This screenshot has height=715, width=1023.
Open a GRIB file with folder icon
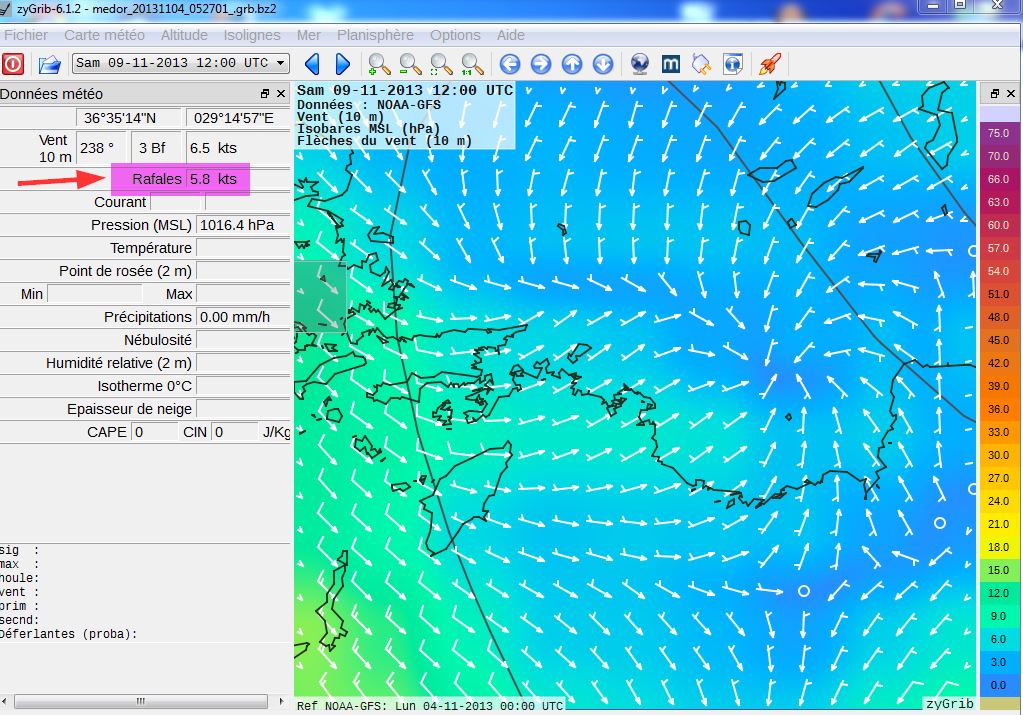pos(49,64)
